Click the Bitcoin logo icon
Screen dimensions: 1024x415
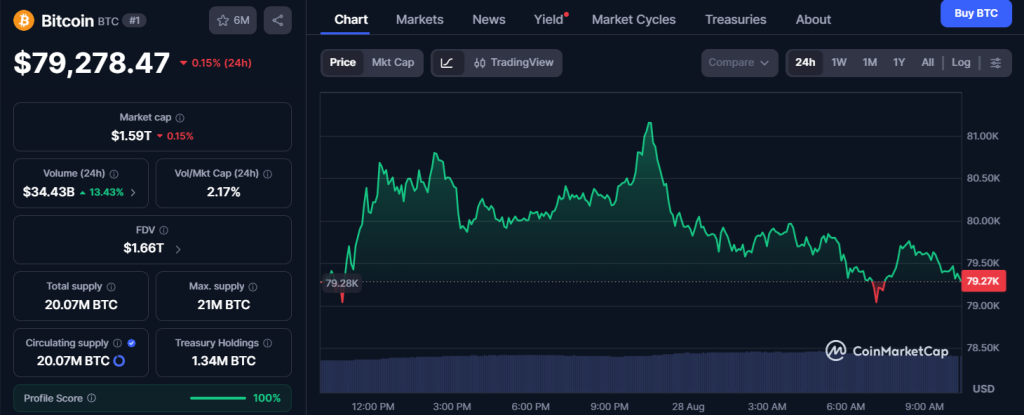pyautogui.click(x=24, y=20)
